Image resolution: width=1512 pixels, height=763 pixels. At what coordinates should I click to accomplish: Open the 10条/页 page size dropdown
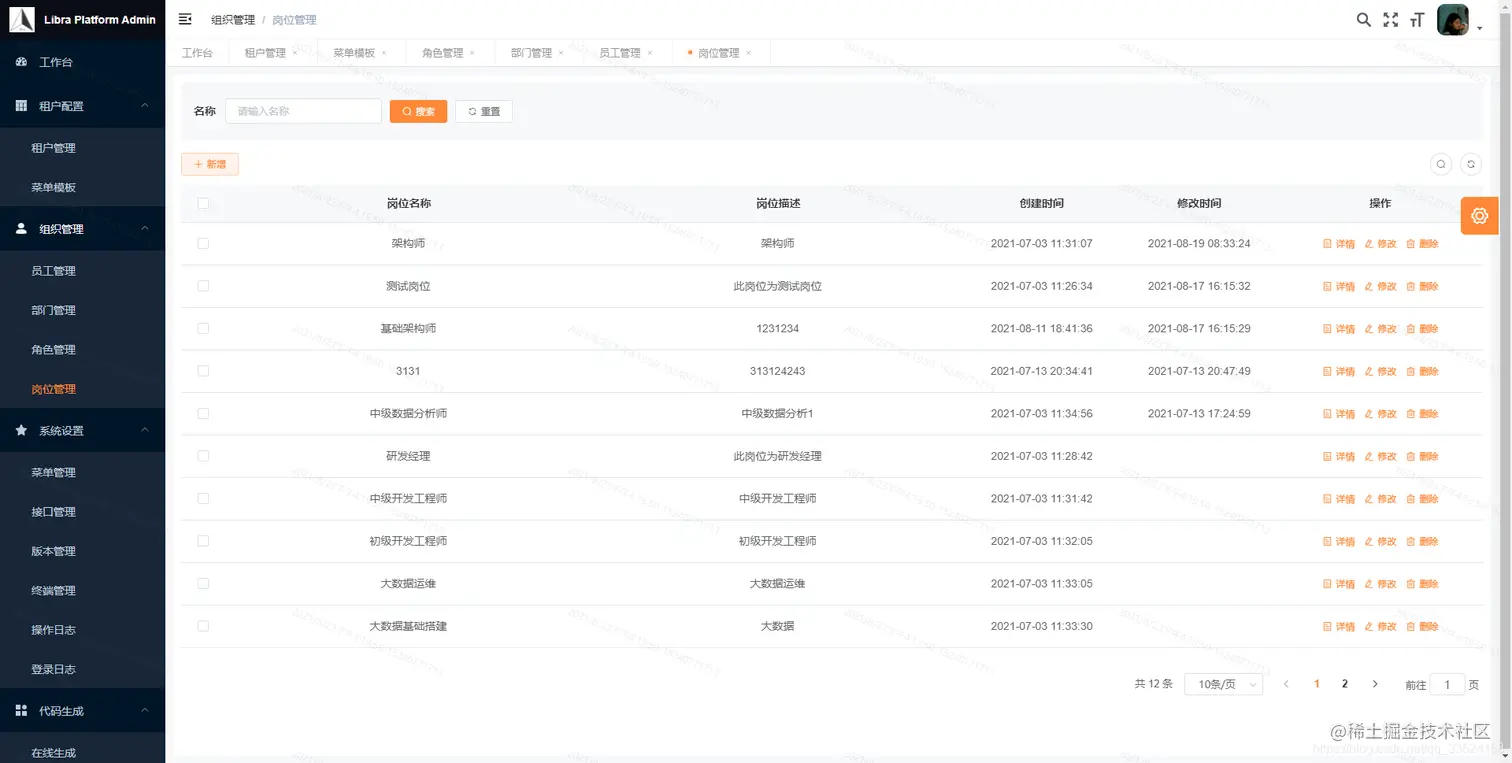point(1223,684)
